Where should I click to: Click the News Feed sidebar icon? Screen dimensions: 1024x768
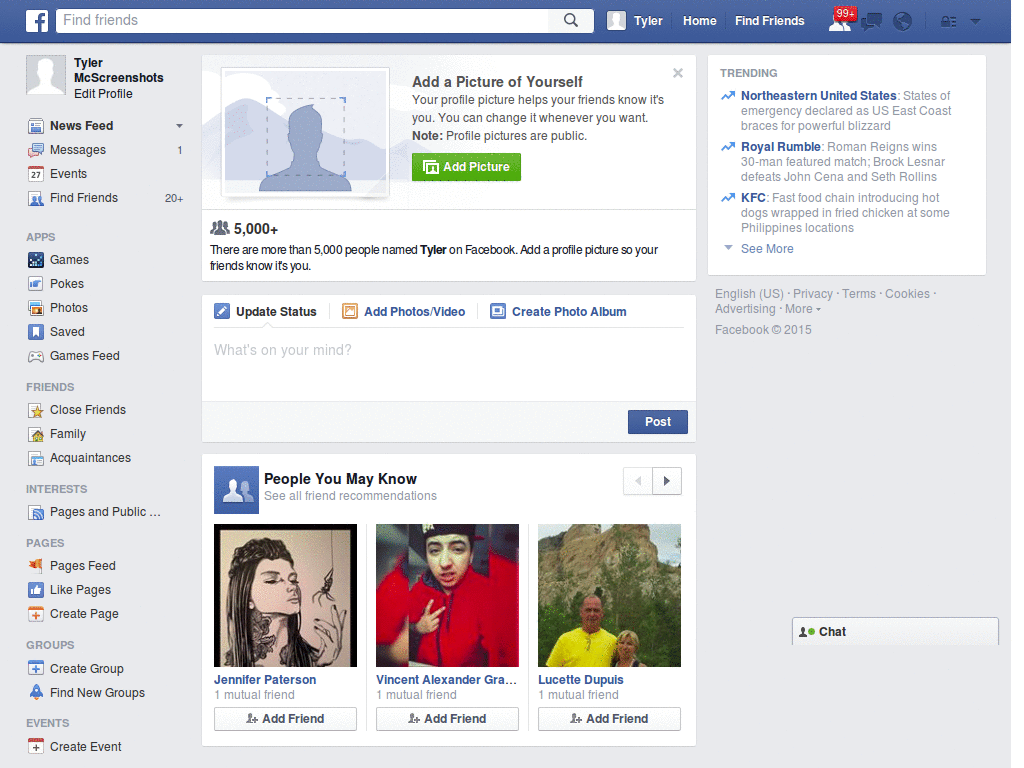(x=36, y=125)
